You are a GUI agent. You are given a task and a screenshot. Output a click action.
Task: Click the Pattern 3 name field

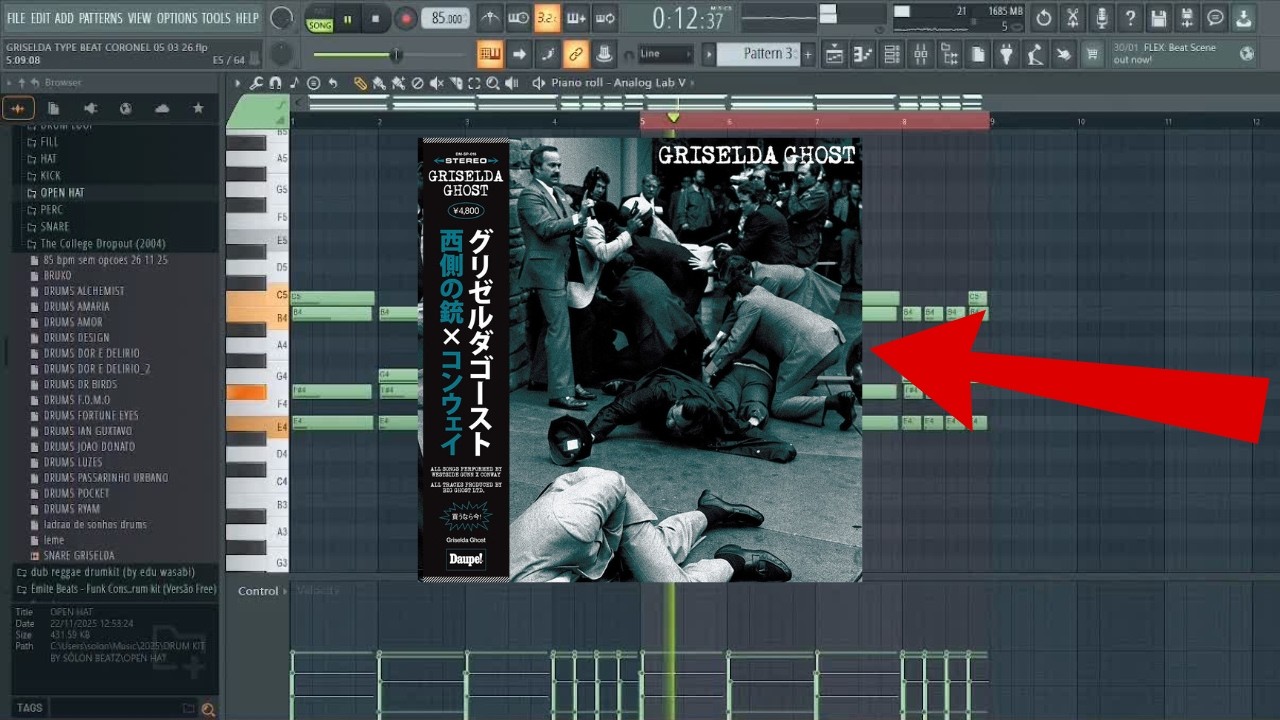pos(759,54)
